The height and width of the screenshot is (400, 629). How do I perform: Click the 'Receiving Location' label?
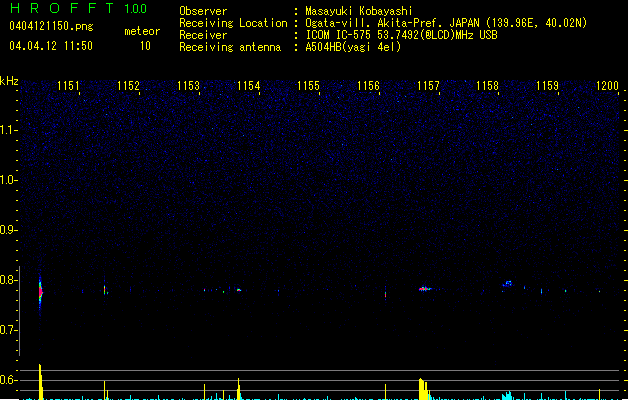coord(233,23)
